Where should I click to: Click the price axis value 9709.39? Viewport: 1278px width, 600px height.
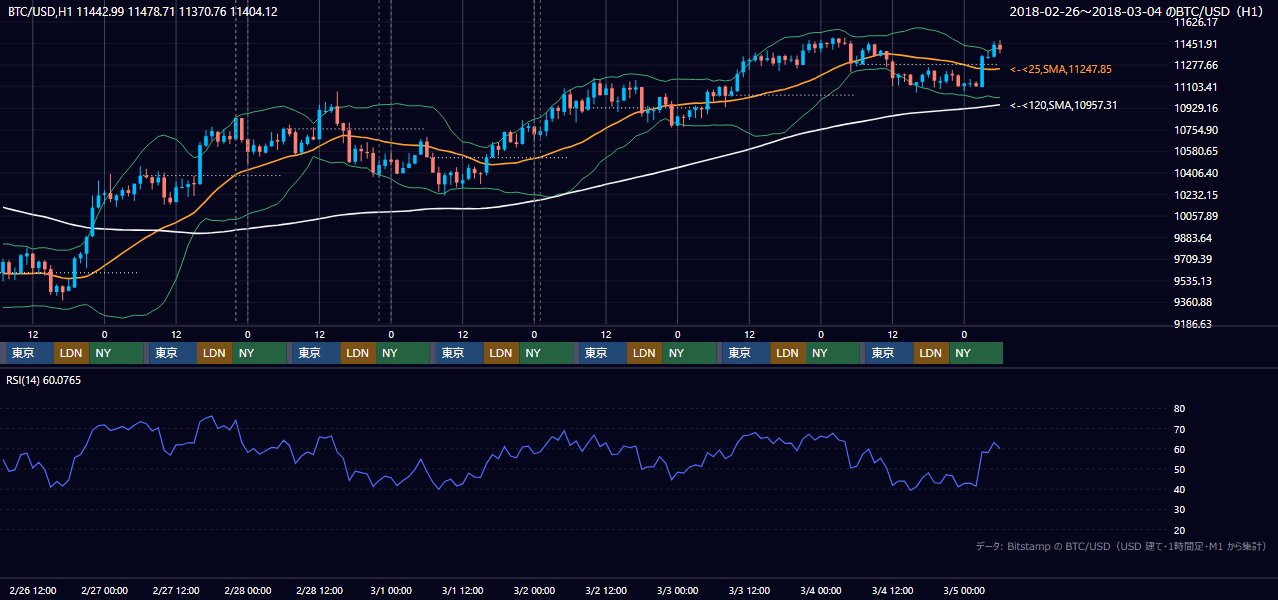[x=1193, y=259]
